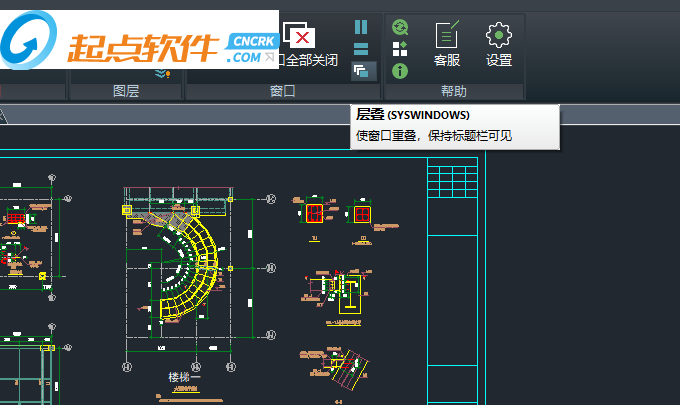Tile windows horizontally with the two-row icon

[x=361, y=49]
